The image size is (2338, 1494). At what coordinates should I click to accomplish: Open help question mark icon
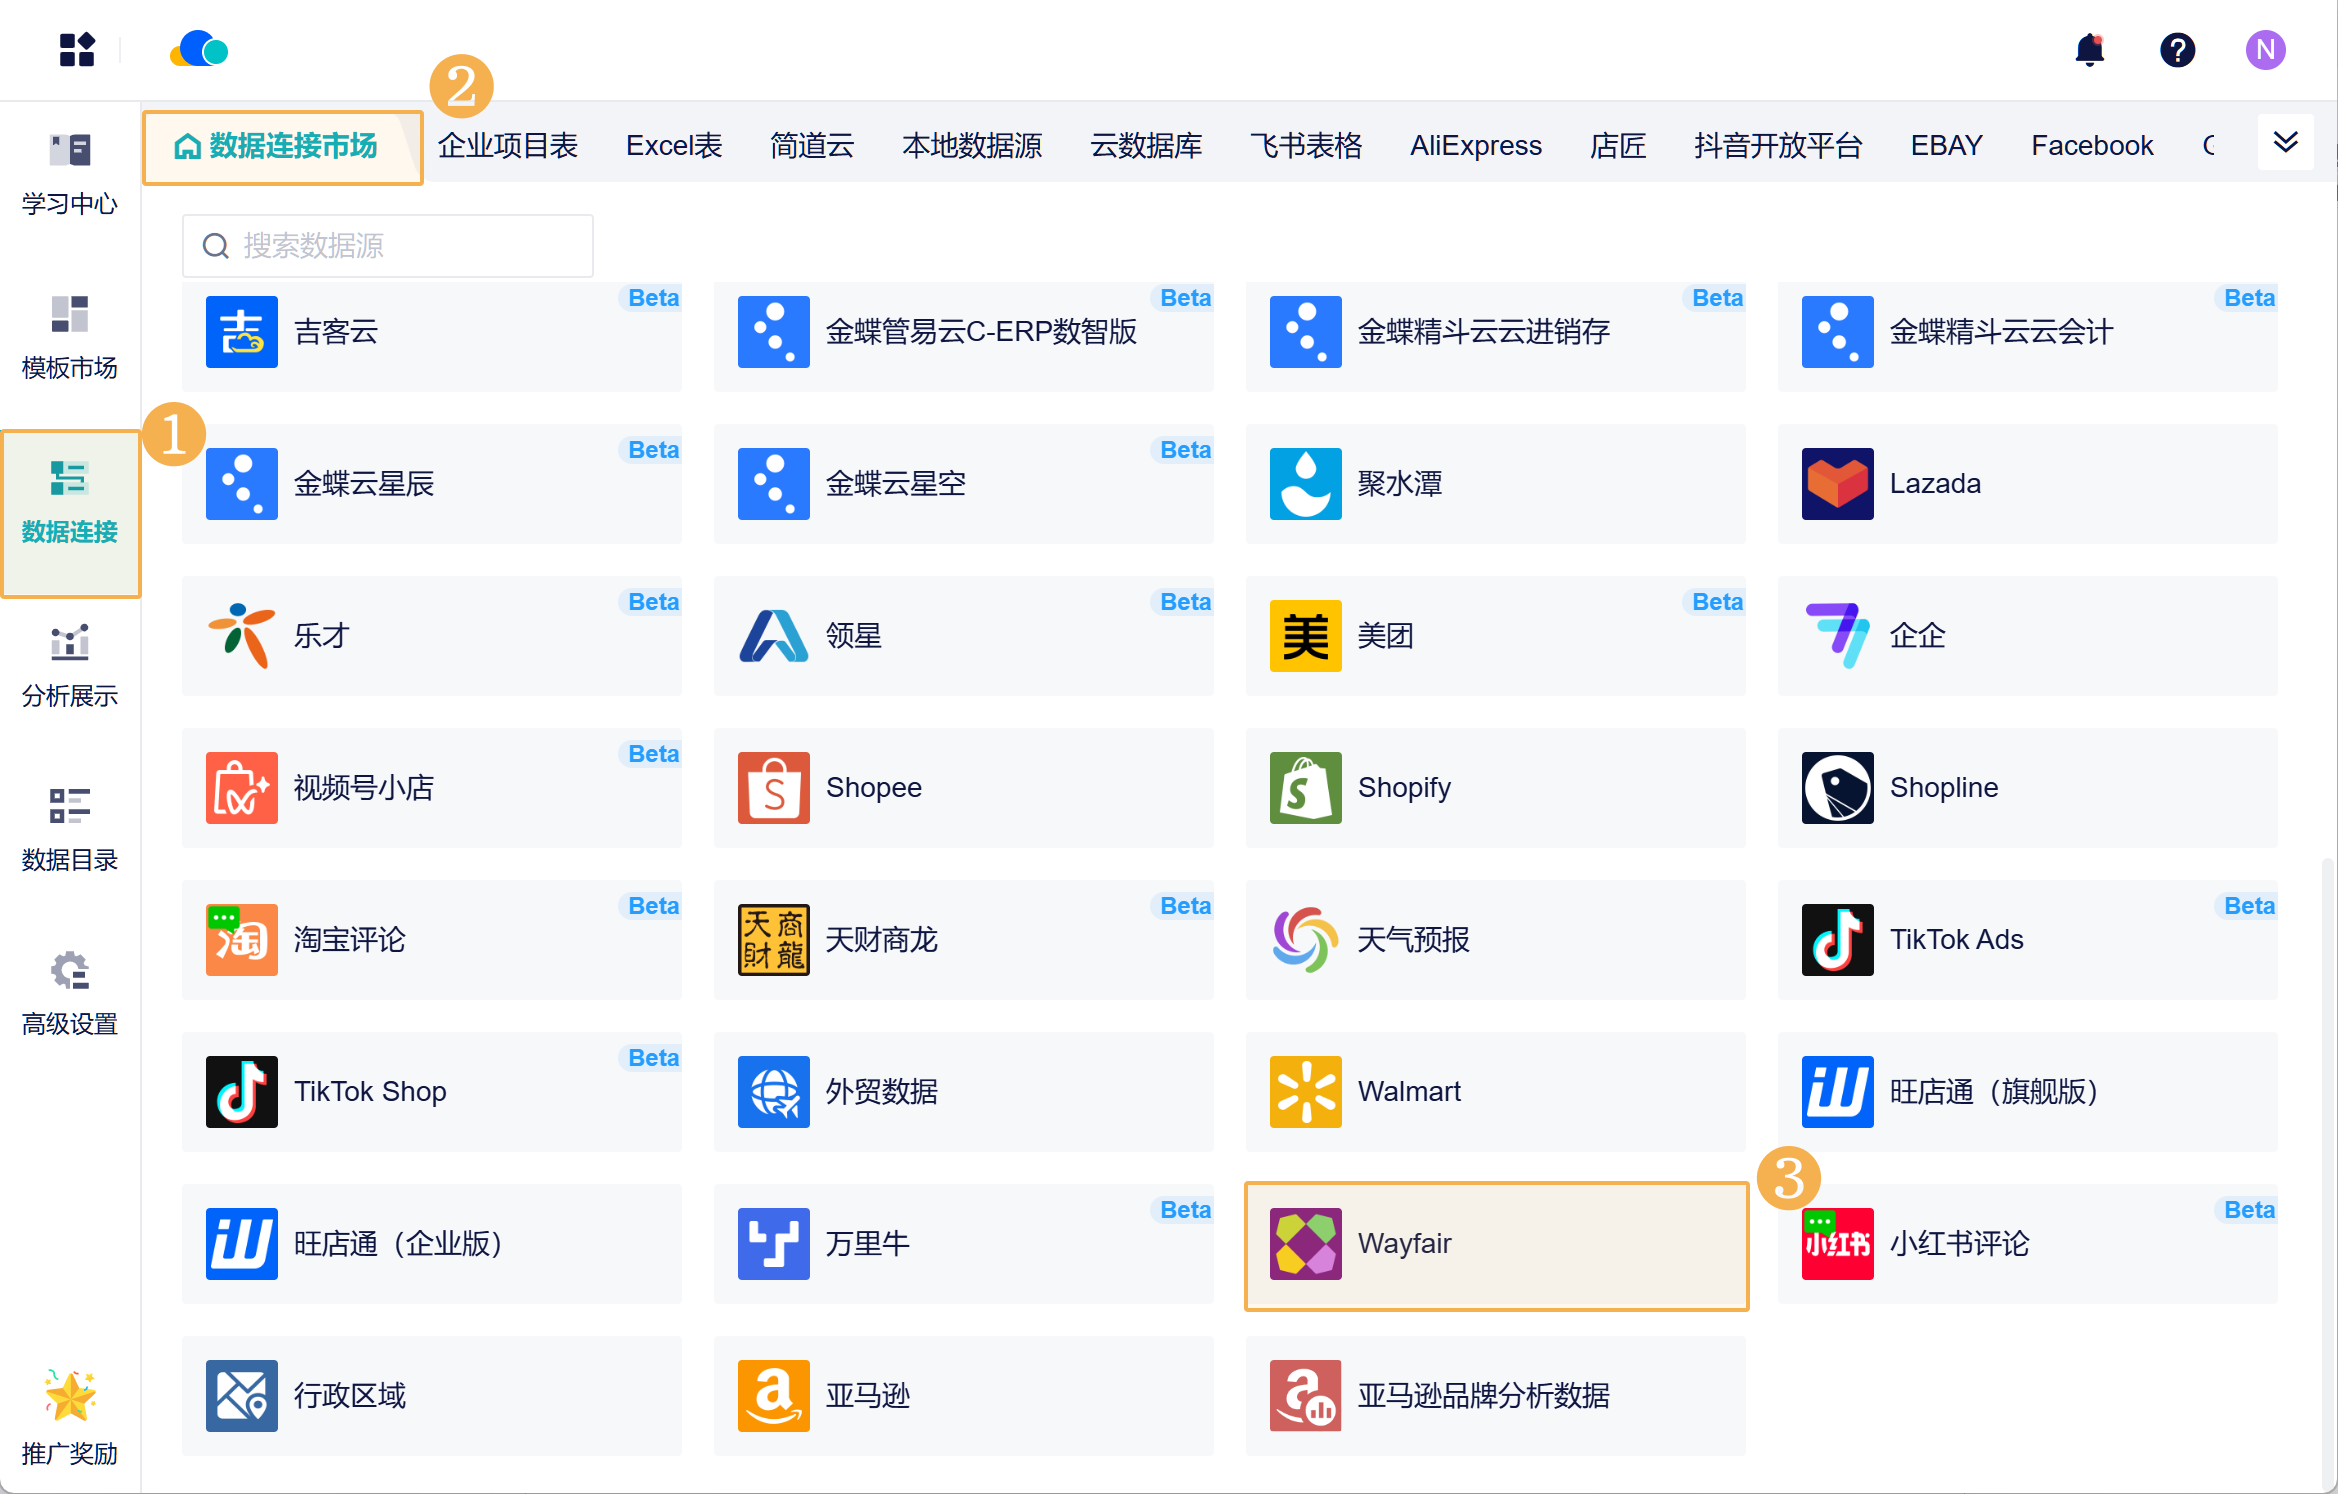[2177, 49]
